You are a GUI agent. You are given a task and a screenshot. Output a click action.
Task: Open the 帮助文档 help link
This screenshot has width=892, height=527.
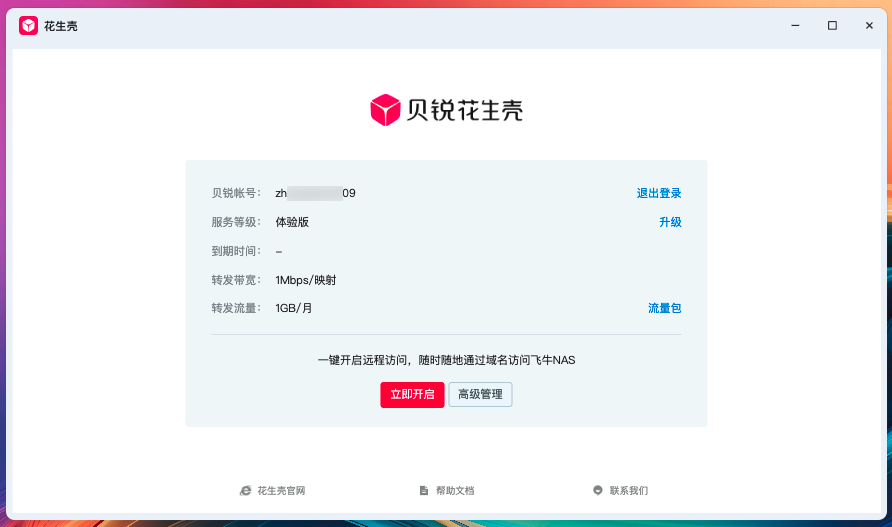[455, 491]
